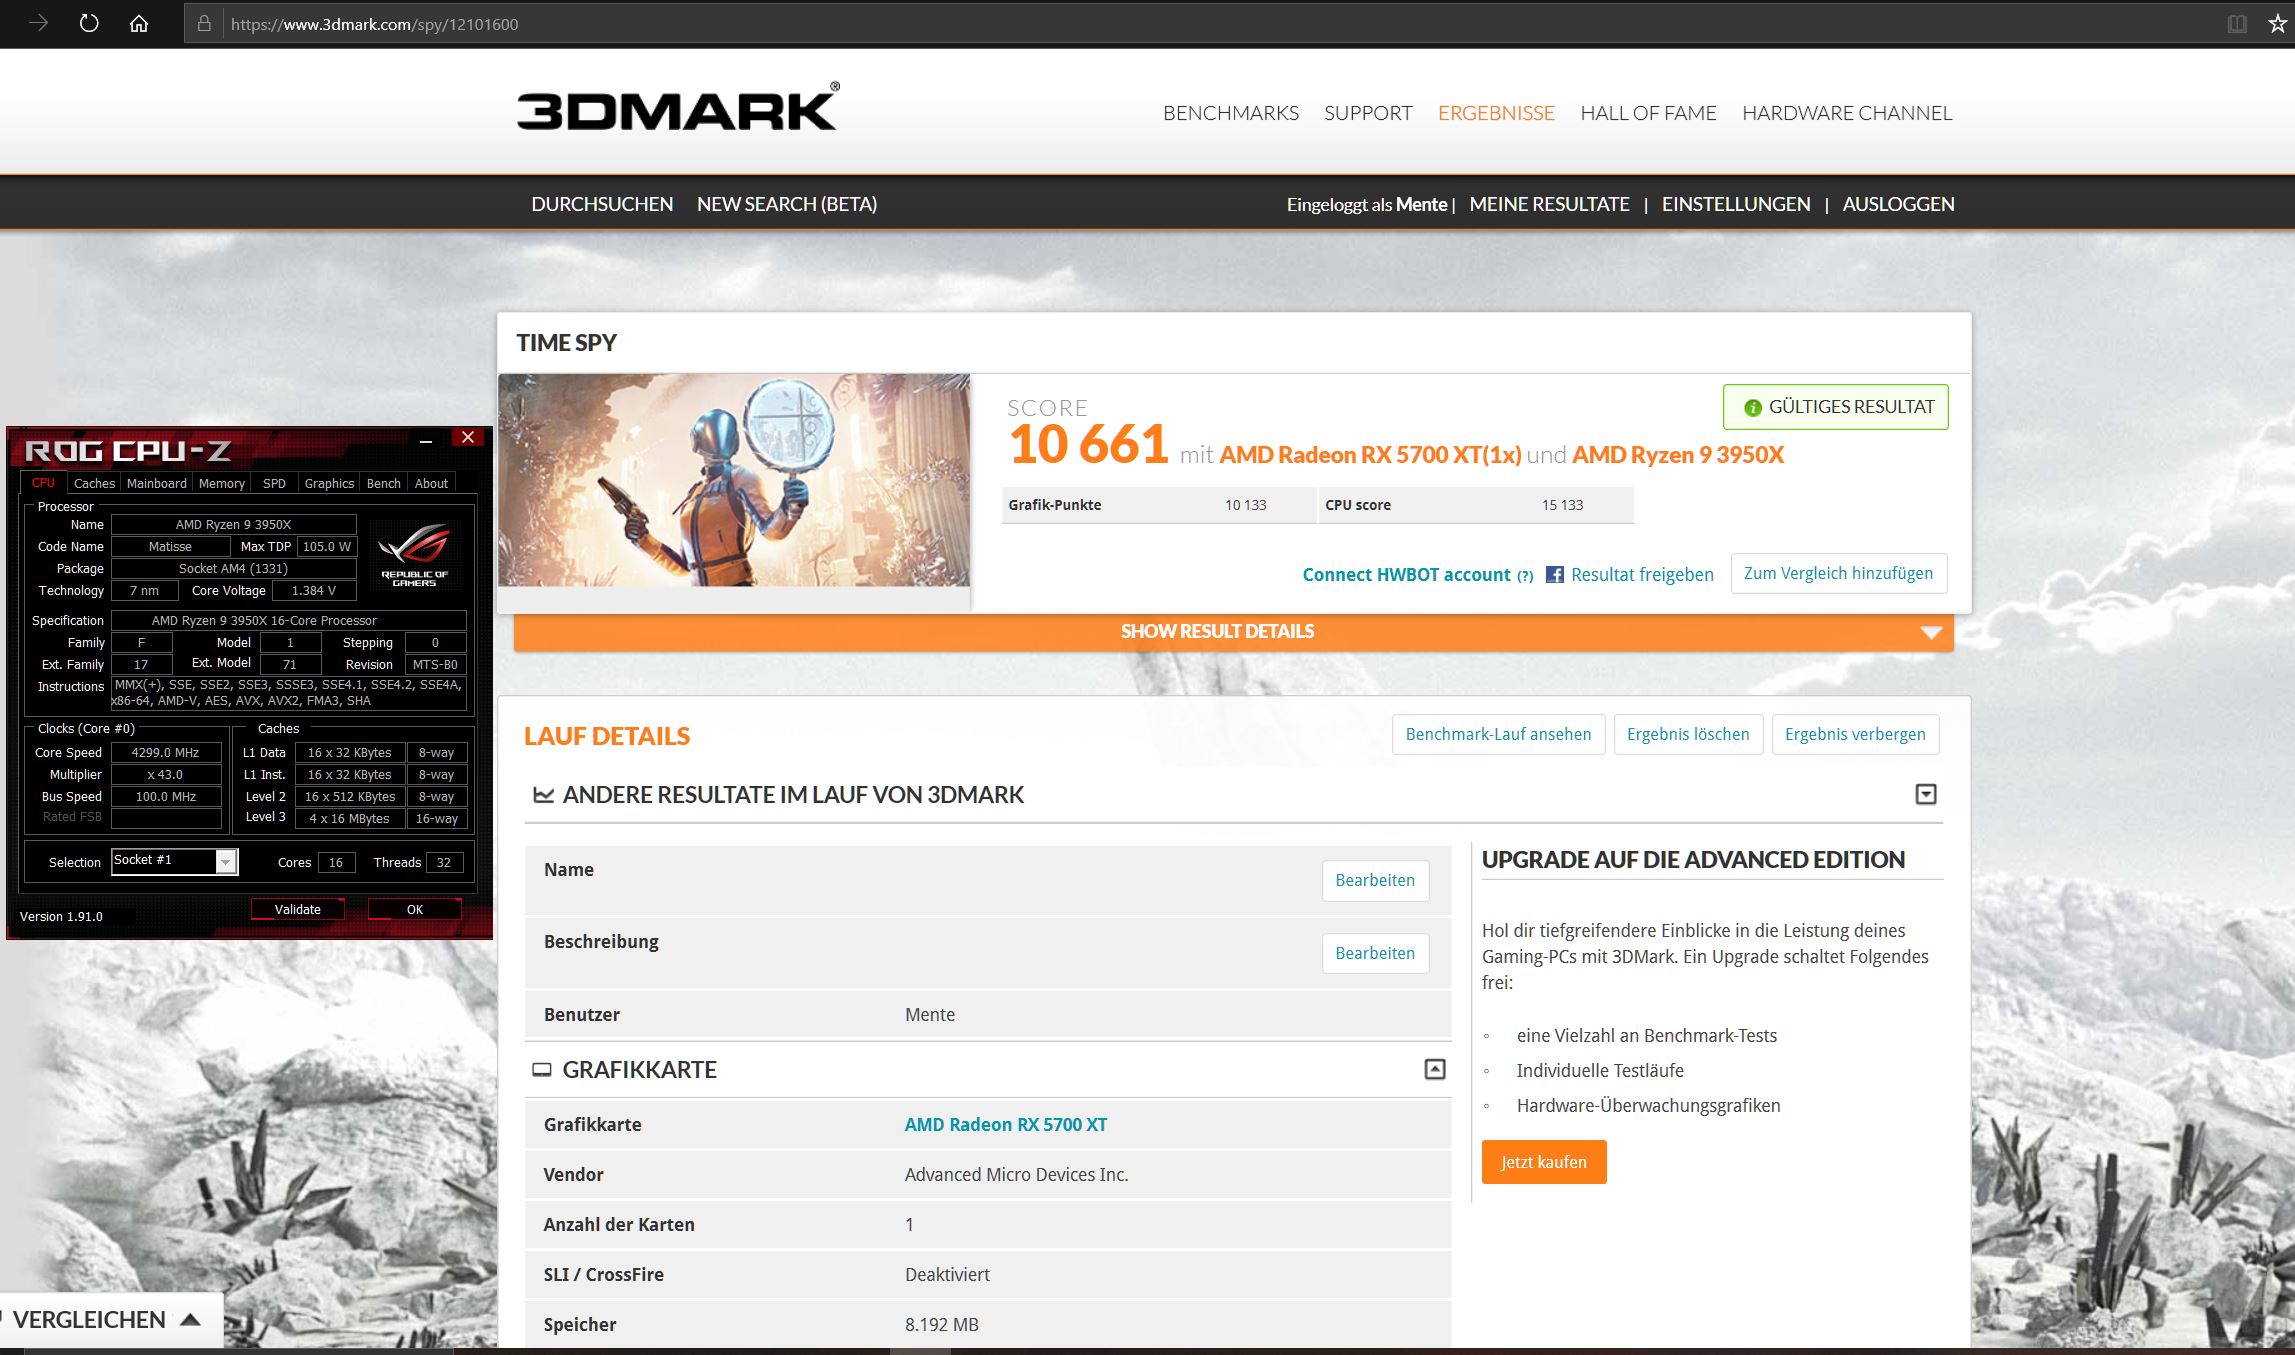Screen dimensions: 2295x1355
Task: Collapse the Andere Resultate section
Action: tap(1925, 794)
